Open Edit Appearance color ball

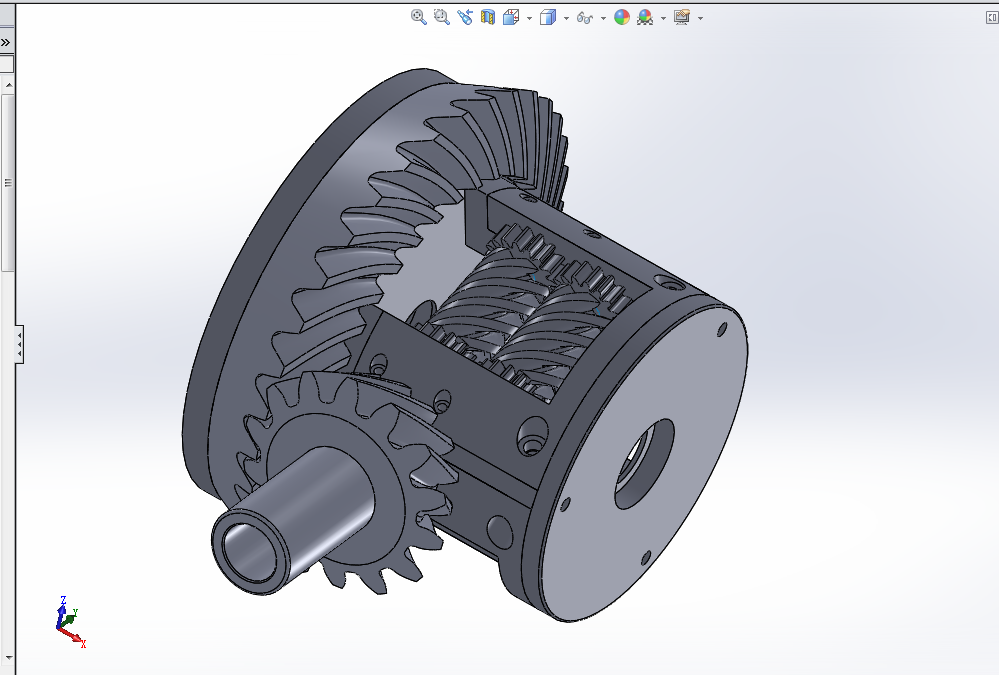(x=622, y=17)
